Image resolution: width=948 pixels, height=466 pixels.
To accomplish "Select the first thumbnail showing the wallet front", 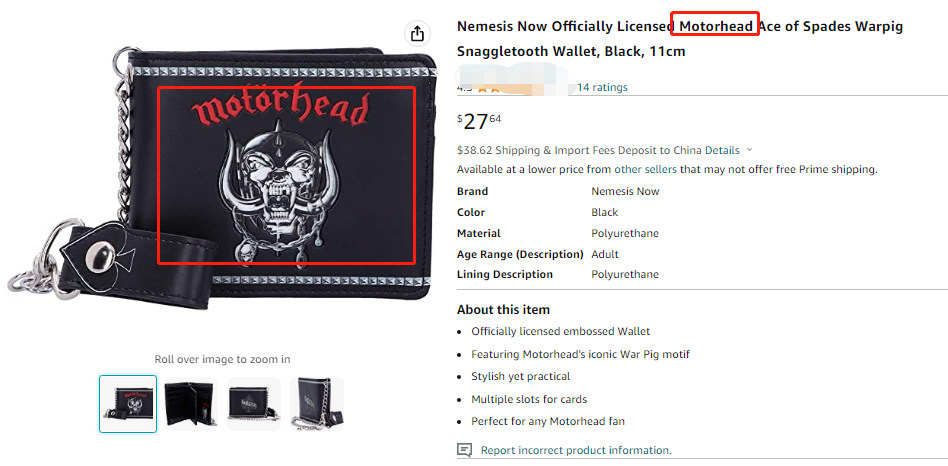I will coord(128,403).
